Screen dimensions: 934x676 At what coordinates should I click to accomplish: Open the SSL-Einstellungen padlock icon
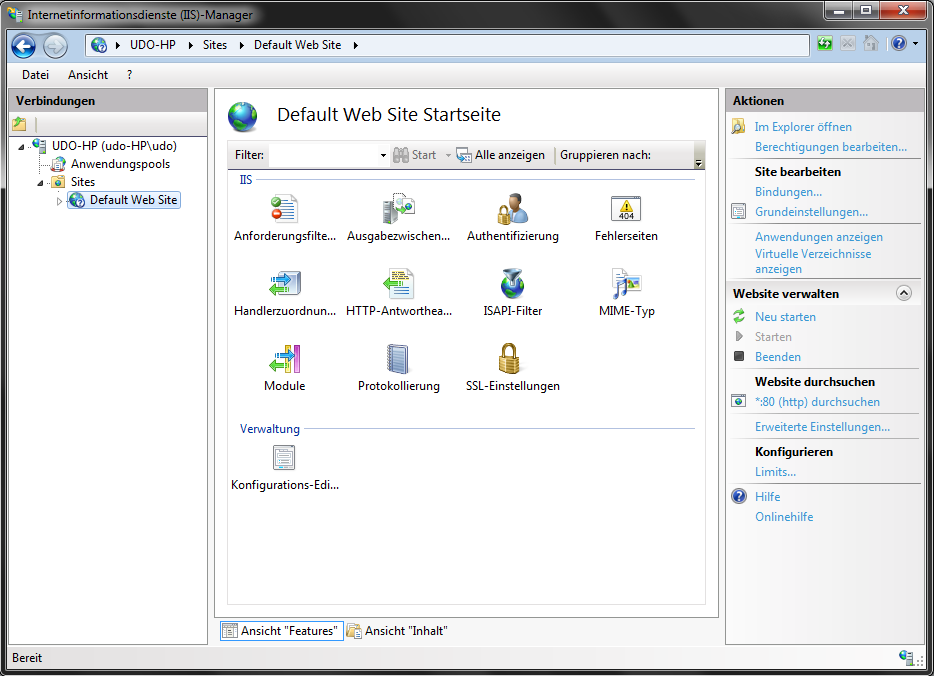point(512,359)
